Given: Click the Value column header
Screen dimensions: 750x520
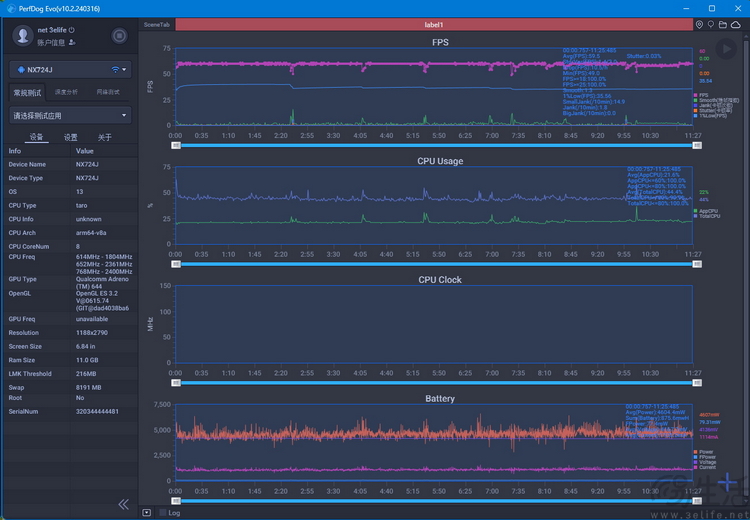Looking at the screenshot, I should click(x=85, y=151).
